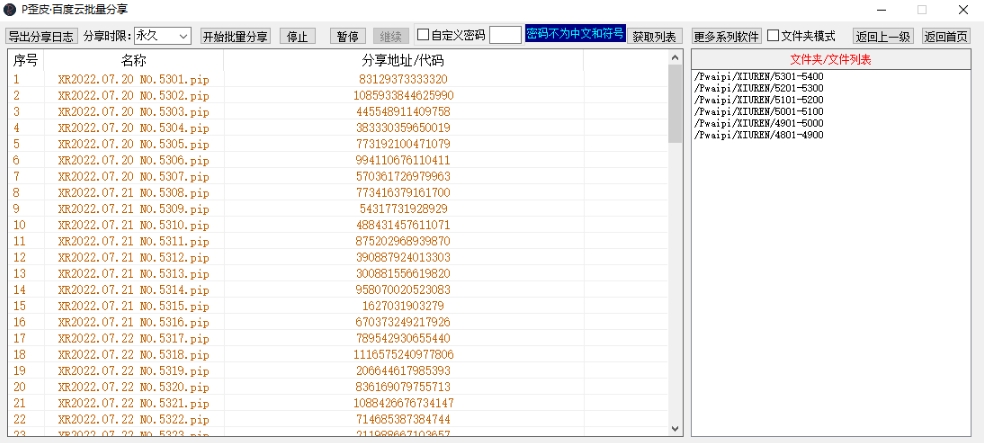Select folder /Pwaipi/XIUREN/5101-5200
The height and width of the screenshot is (443, 984).
click(x=759, y=100)
